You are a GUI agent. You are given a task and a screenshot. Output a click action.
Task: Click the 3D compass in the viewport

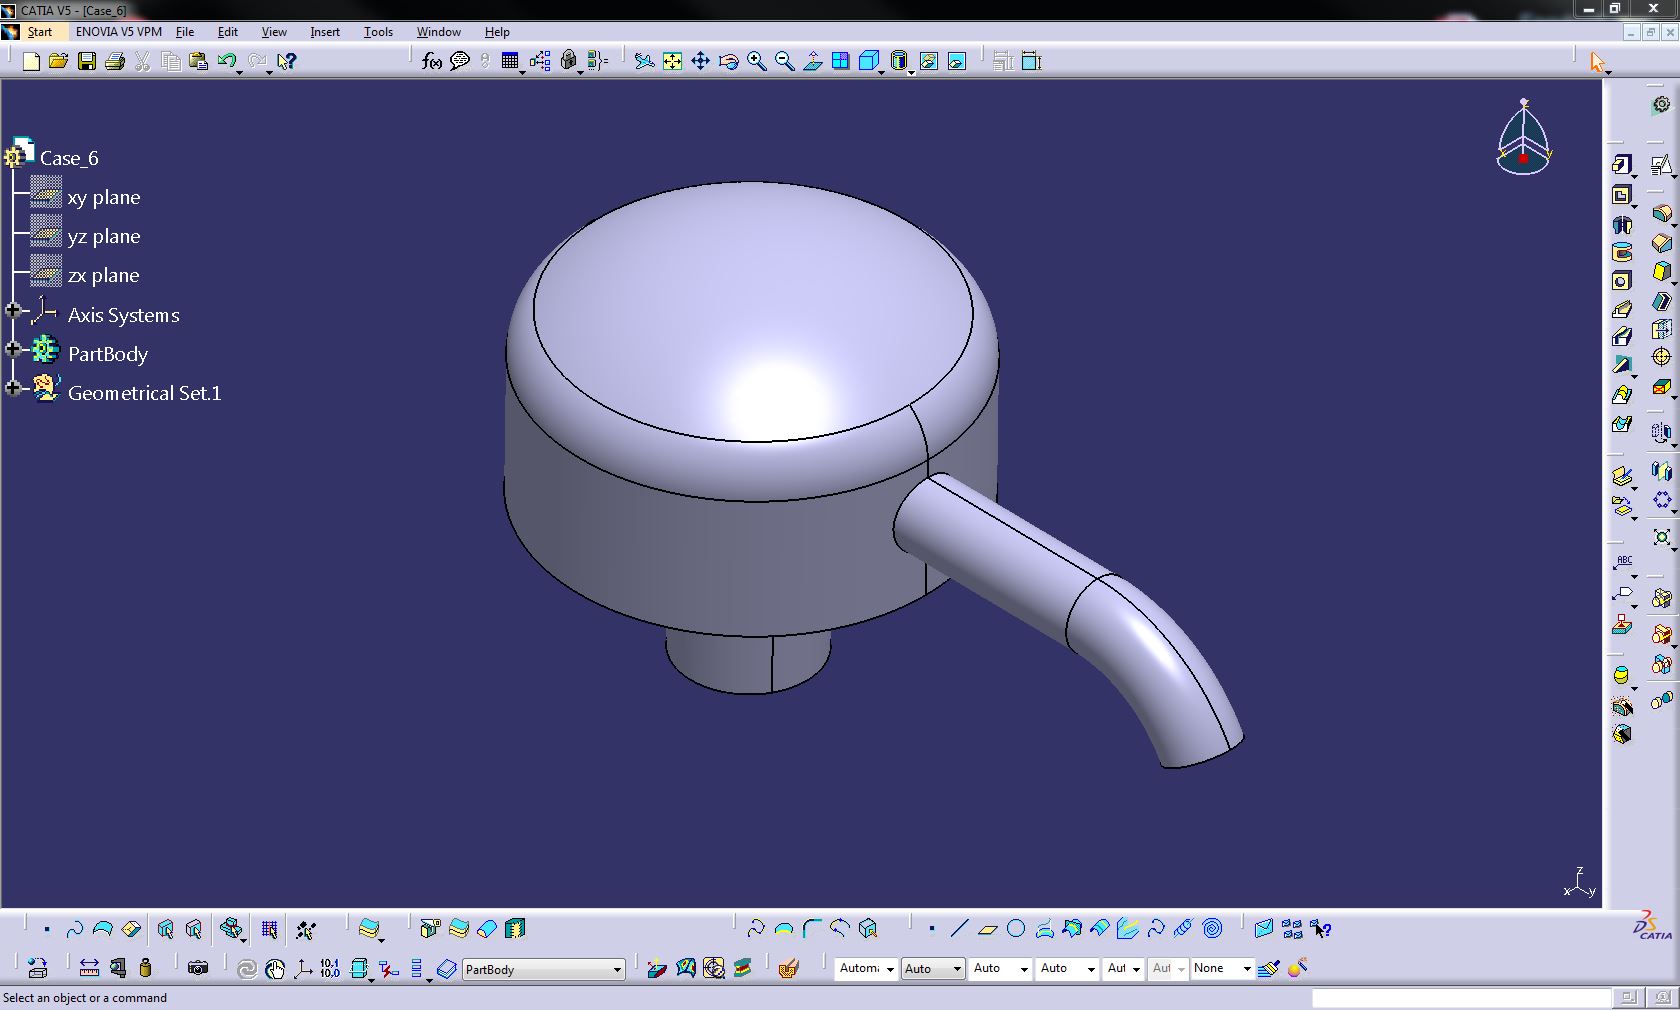pyautogui.click(x=1523, y=138)
